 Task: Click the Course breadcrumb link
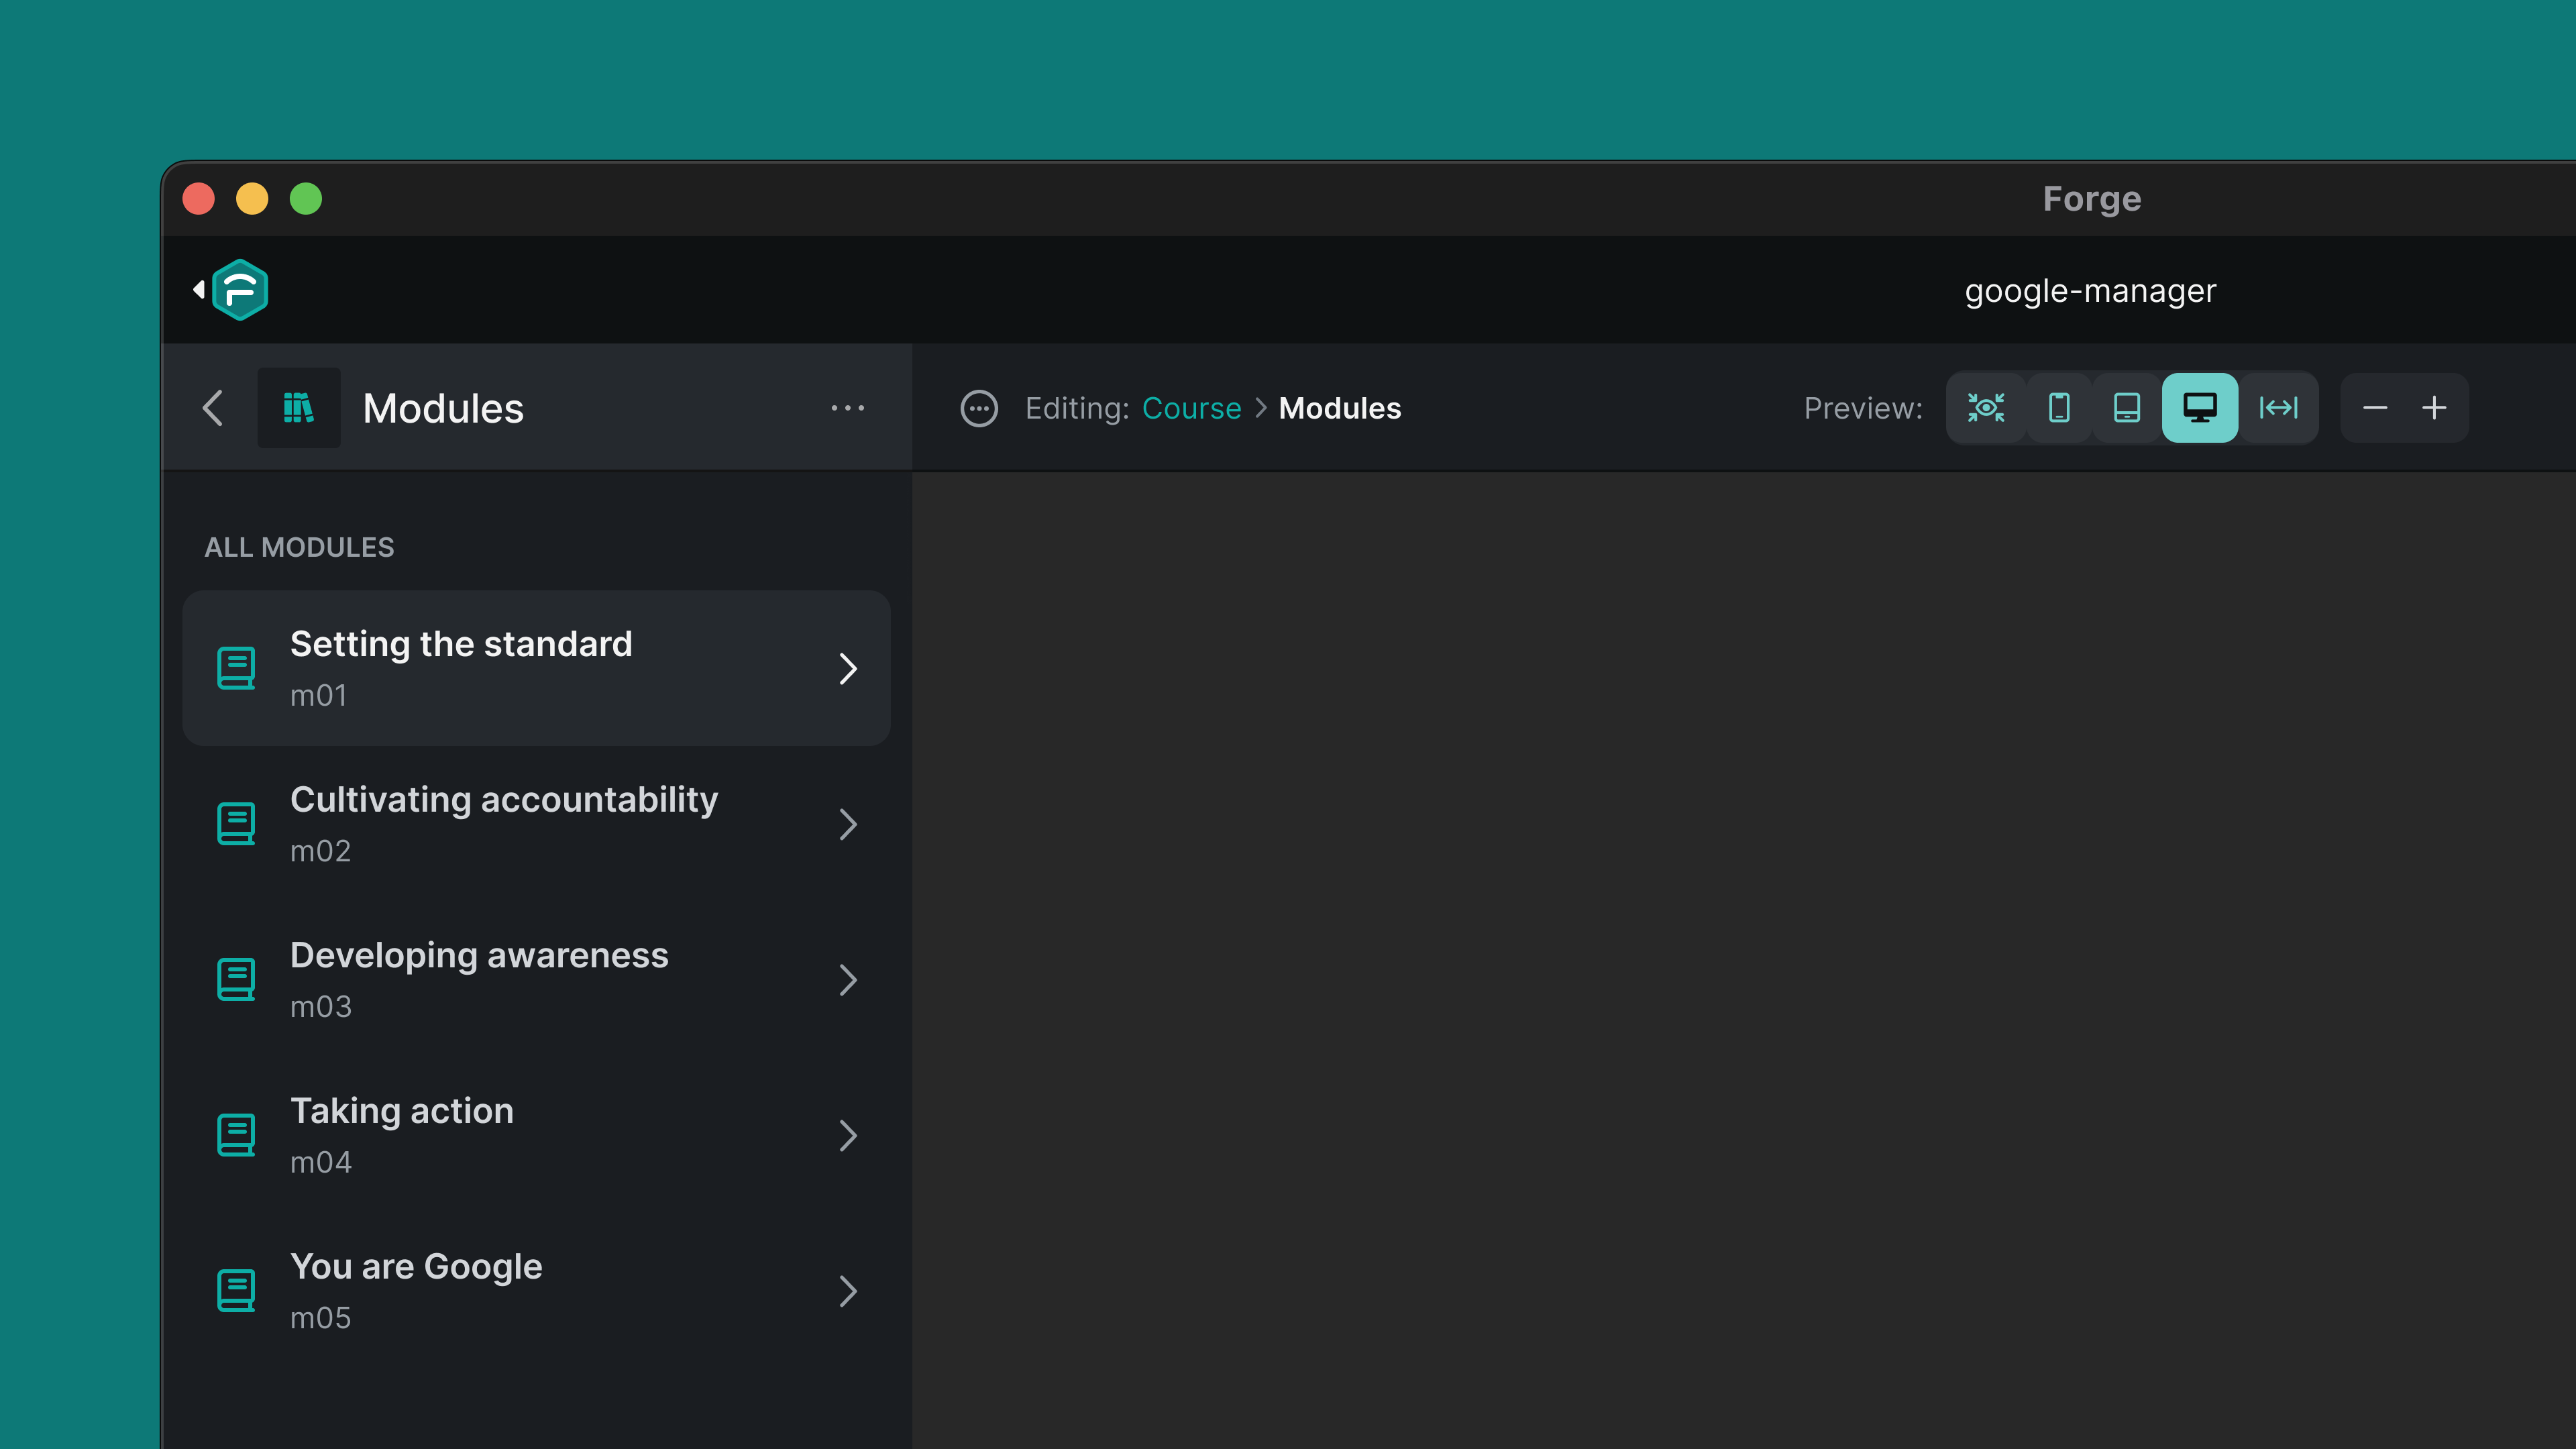click(x=1191, y=408)
